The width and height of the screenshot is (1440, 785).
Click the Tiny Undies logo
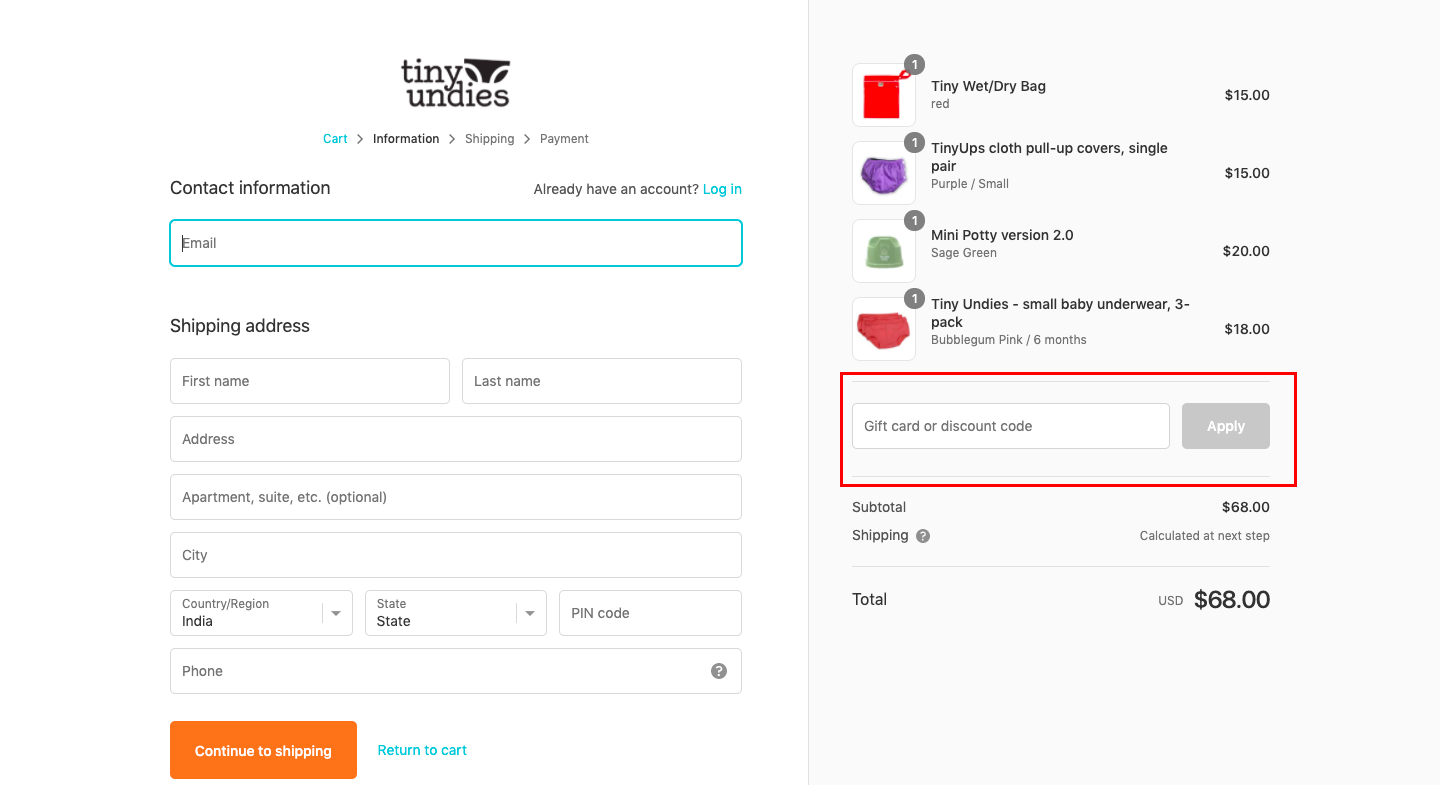pos(456,82)
